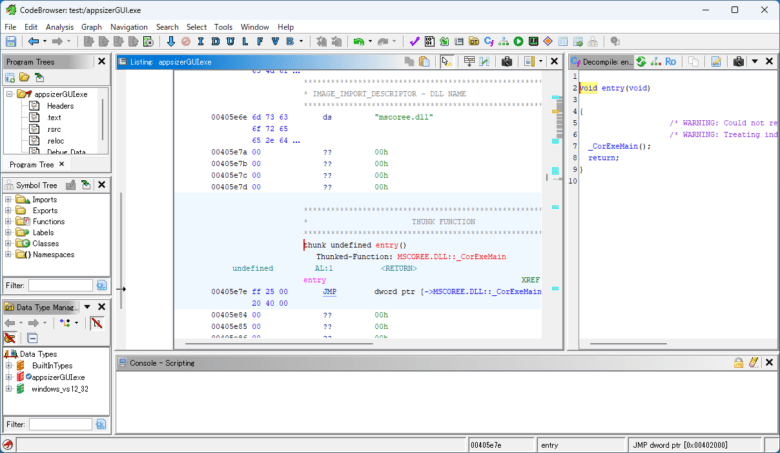
Task: Expand BuiltInTypes in Data Type Manager
Action: [x=8, y=365]
